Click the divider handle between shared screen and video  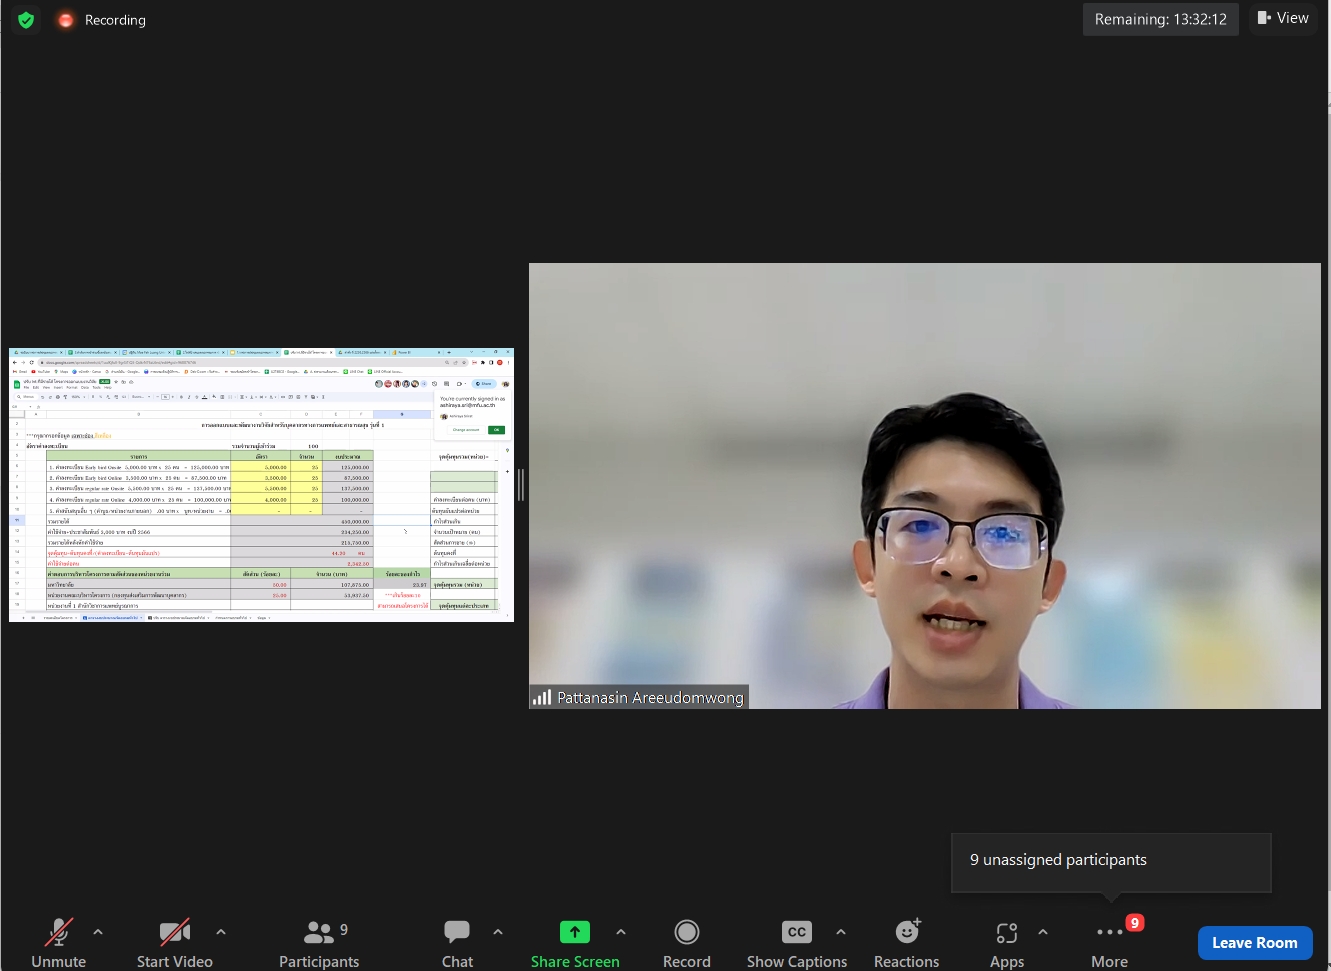click(x=521, y=485)
